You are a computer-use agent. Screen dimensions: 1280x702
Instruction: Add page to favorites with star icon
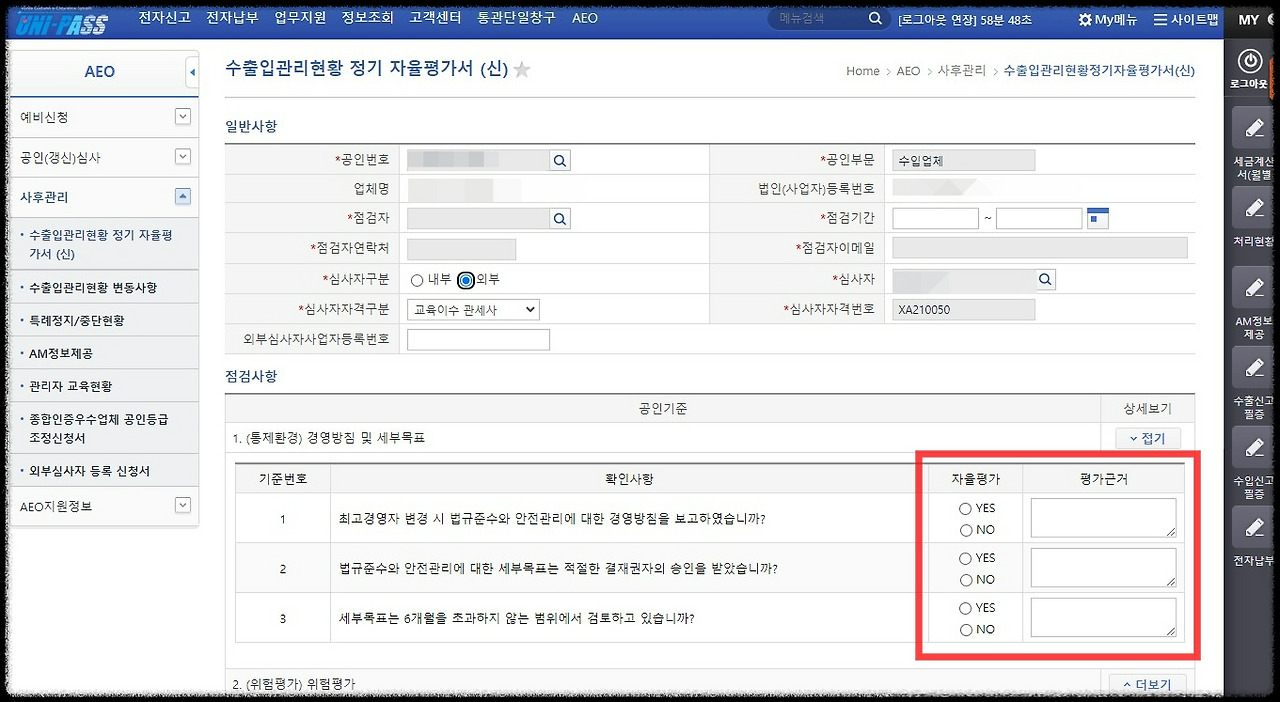coord(522,69)
